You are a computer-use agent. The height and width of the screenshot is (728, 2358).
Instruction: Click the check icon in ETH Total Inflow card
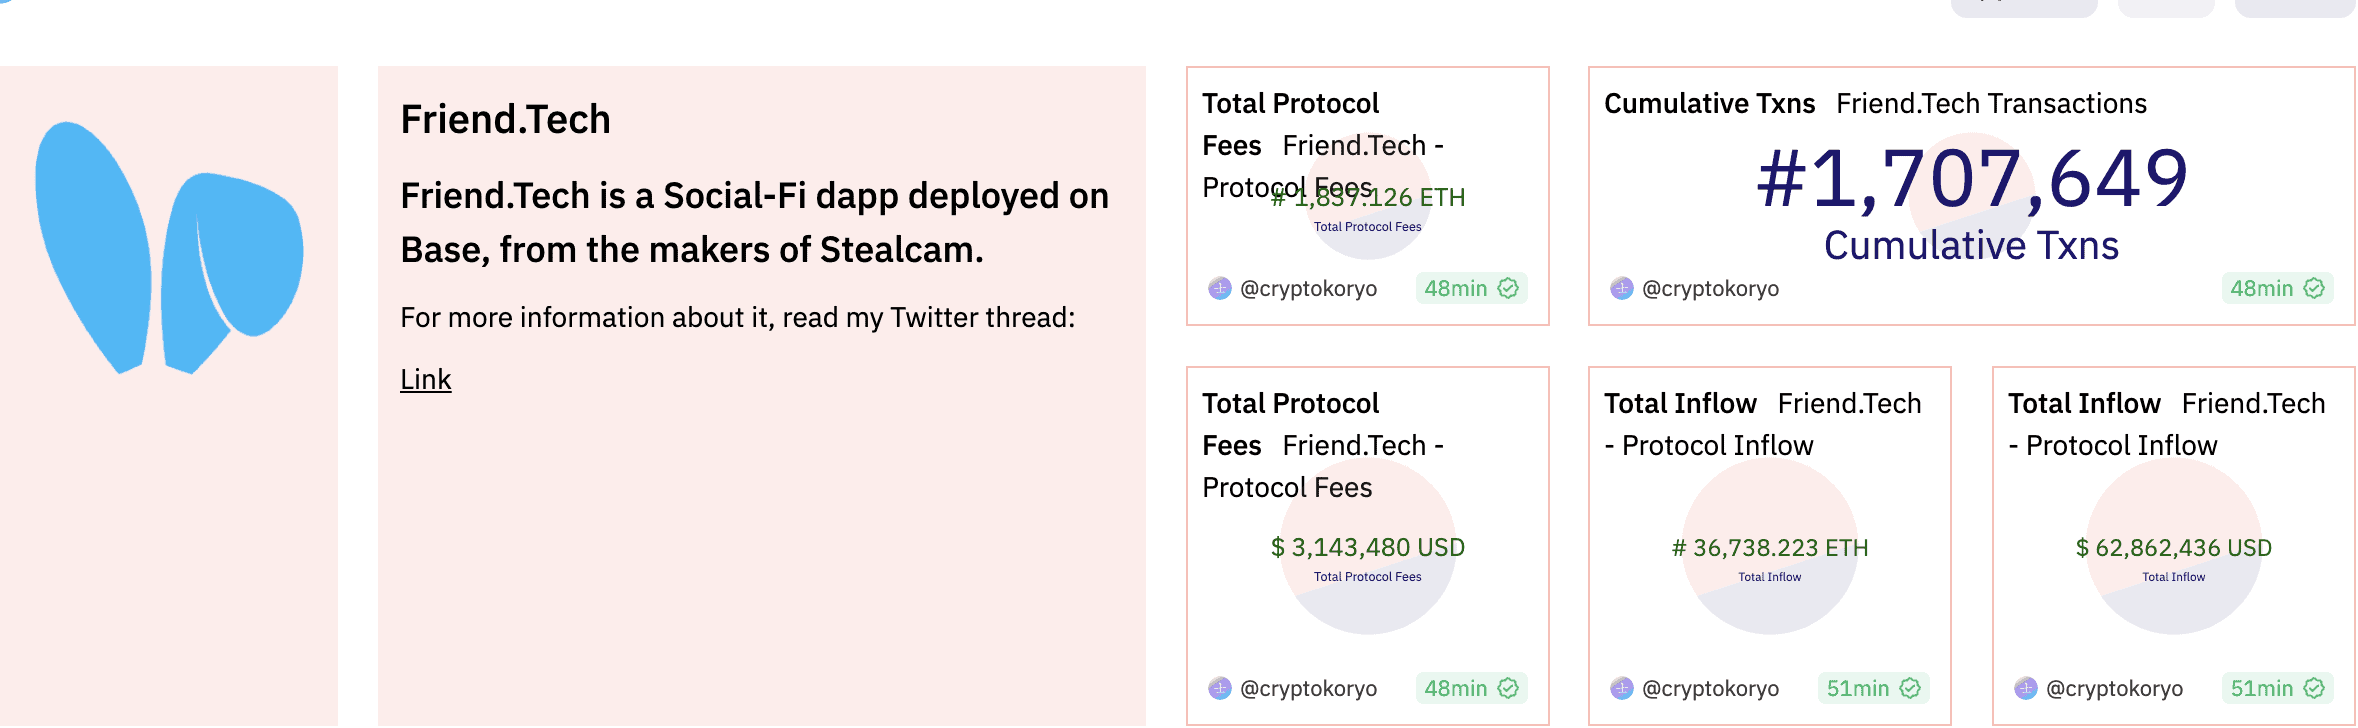[x=1910, y=688]
